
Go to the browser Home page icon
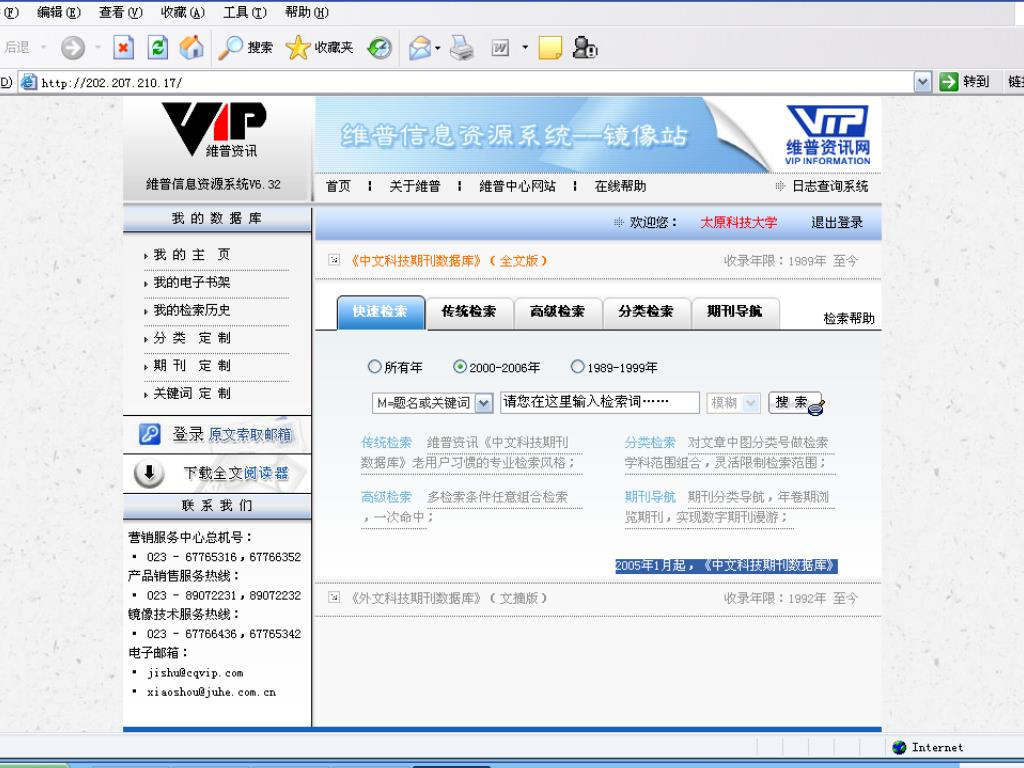[x=191, y=48]
